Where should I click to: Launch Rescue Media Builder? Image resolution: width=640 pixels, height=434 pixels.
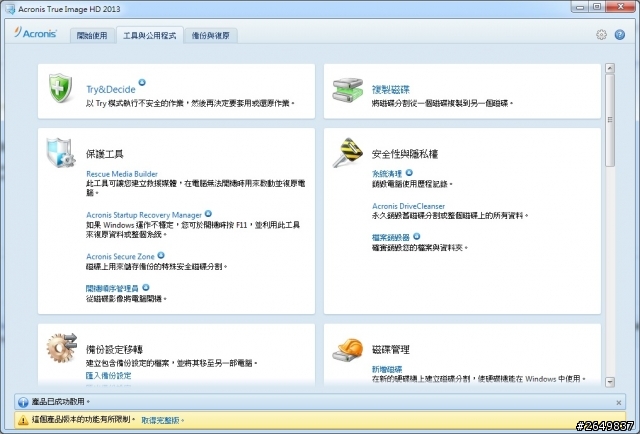click(x=122, y=174)
